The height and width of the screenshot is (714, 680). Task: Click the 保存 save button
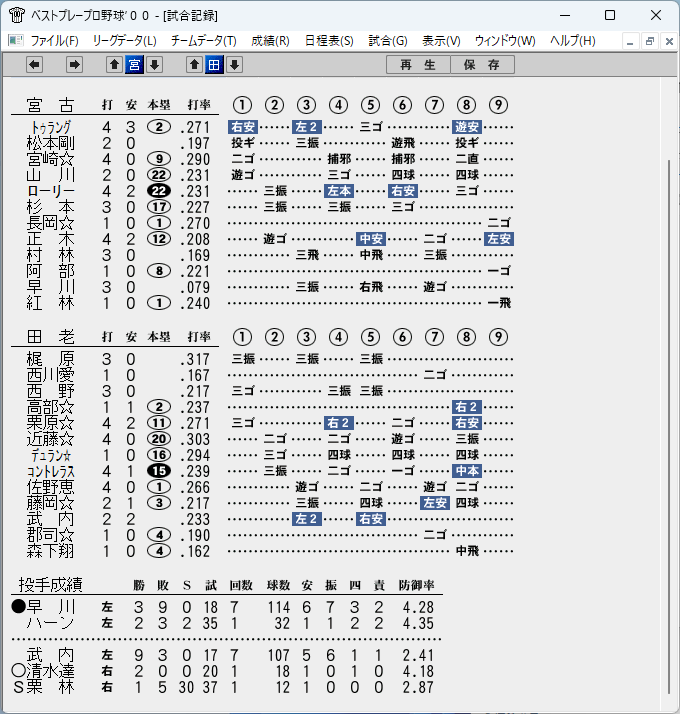[482, 65]
